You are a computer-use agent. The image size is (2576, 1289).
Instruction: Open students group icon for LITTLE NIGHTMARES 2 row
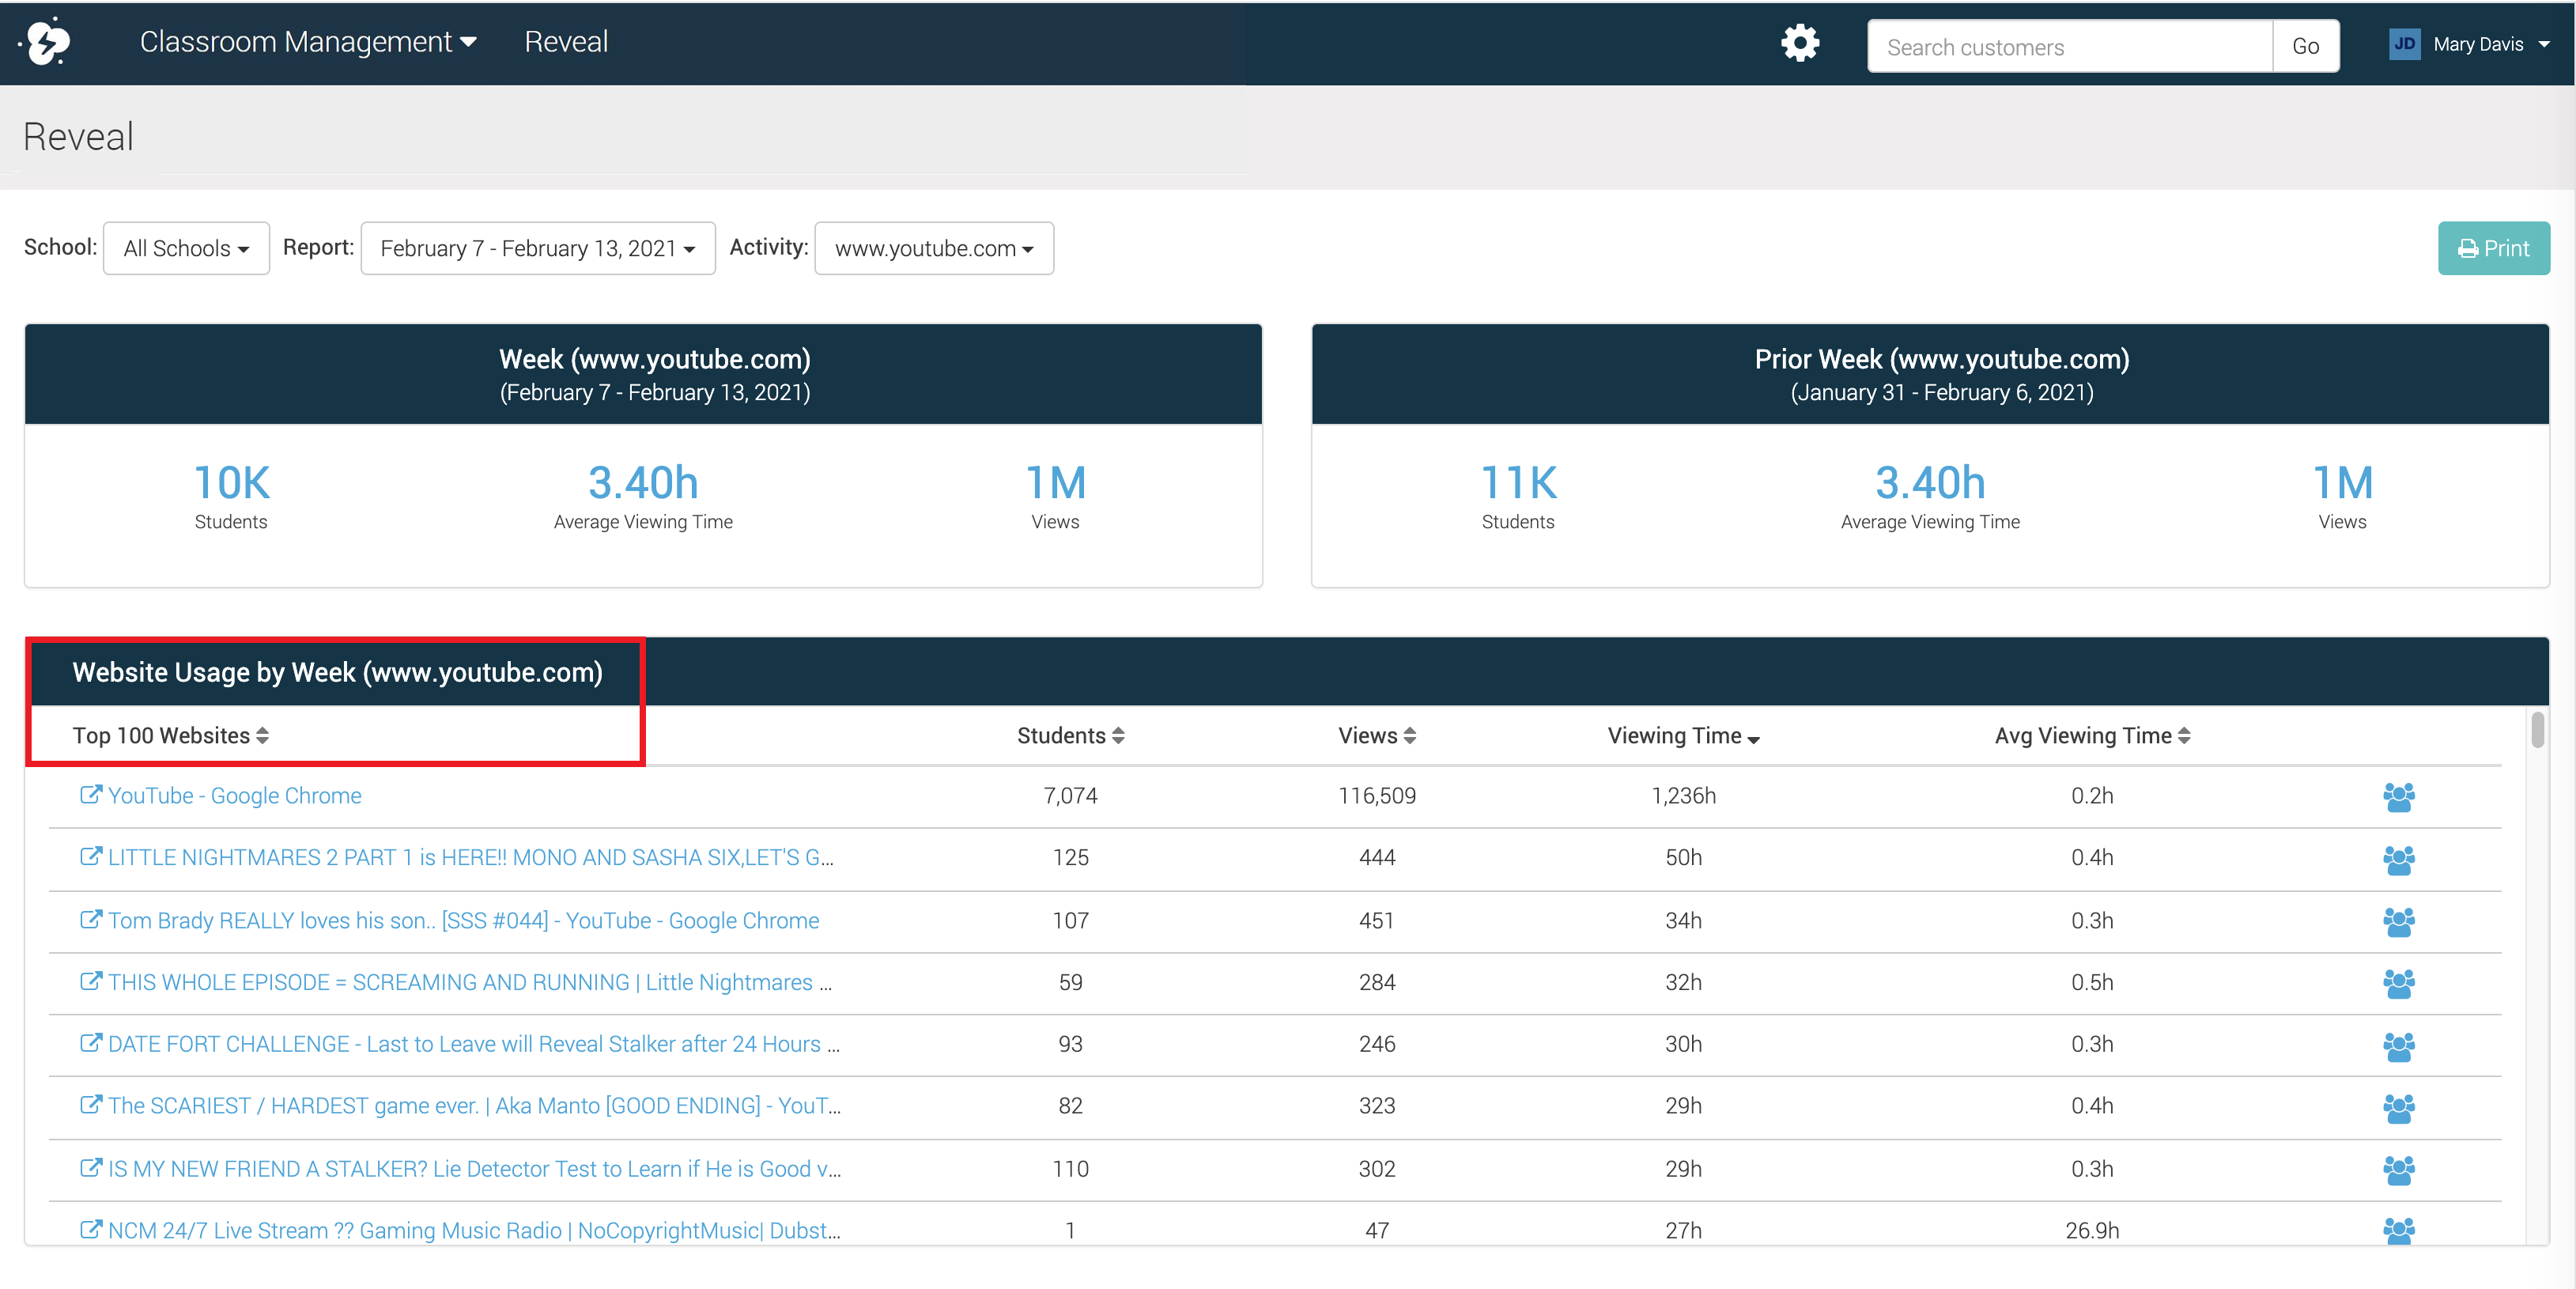click(x=2398, y=859)
